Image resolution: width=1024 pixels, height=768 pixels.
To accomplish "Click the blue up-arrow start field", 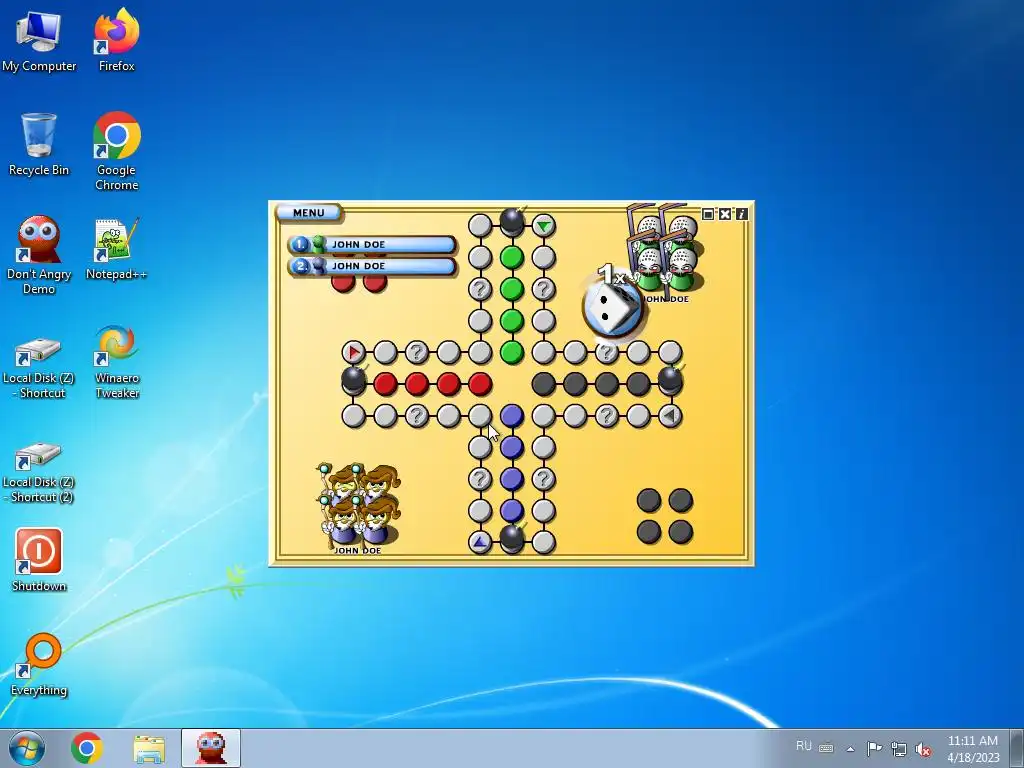I will [x=480, y=542].
